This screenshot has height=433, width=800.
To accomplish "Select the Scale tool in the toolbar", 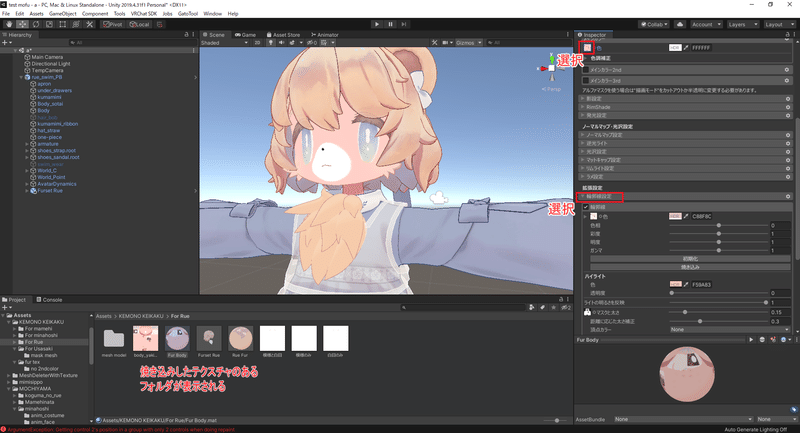I will click(49, 24).
